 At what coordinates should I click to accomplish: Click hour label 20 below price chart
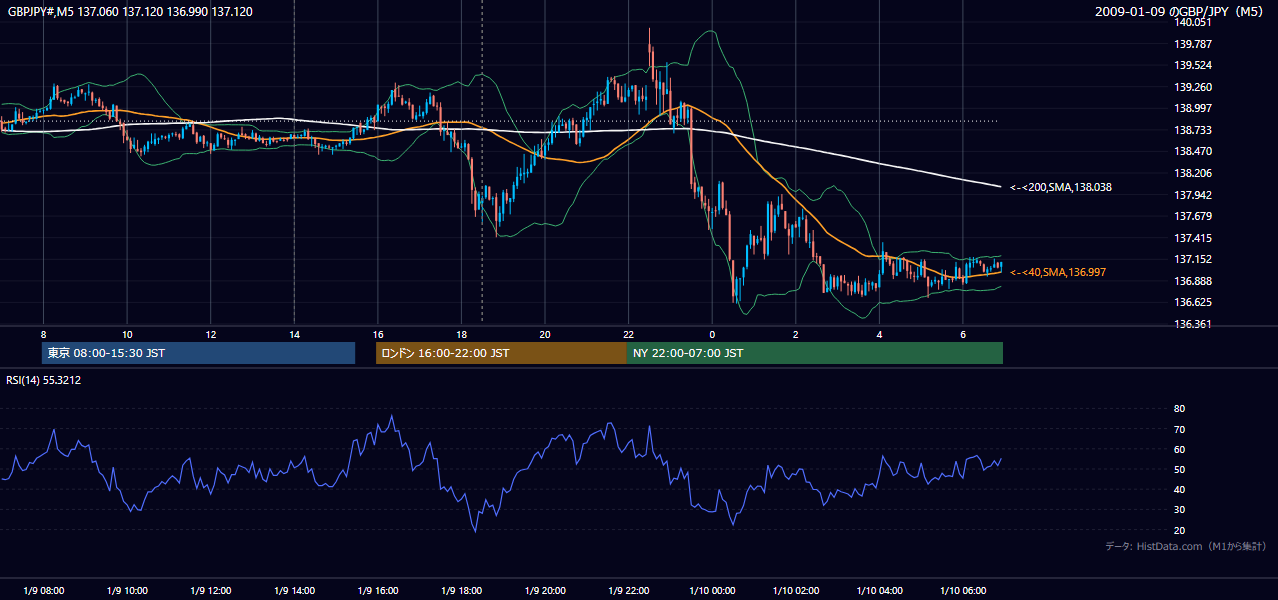545,334
